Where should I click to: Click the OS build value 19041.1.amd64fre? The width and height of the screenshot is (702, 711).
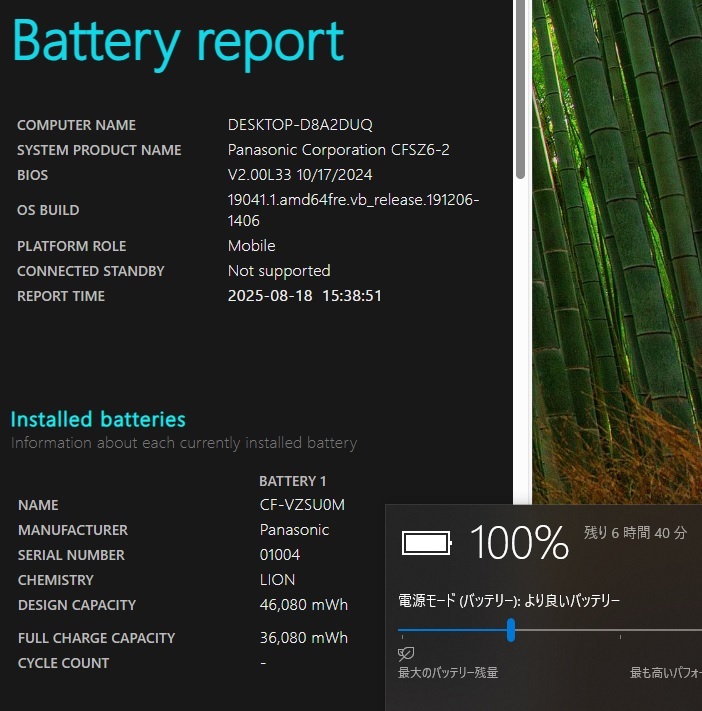[x=353, y=210]
